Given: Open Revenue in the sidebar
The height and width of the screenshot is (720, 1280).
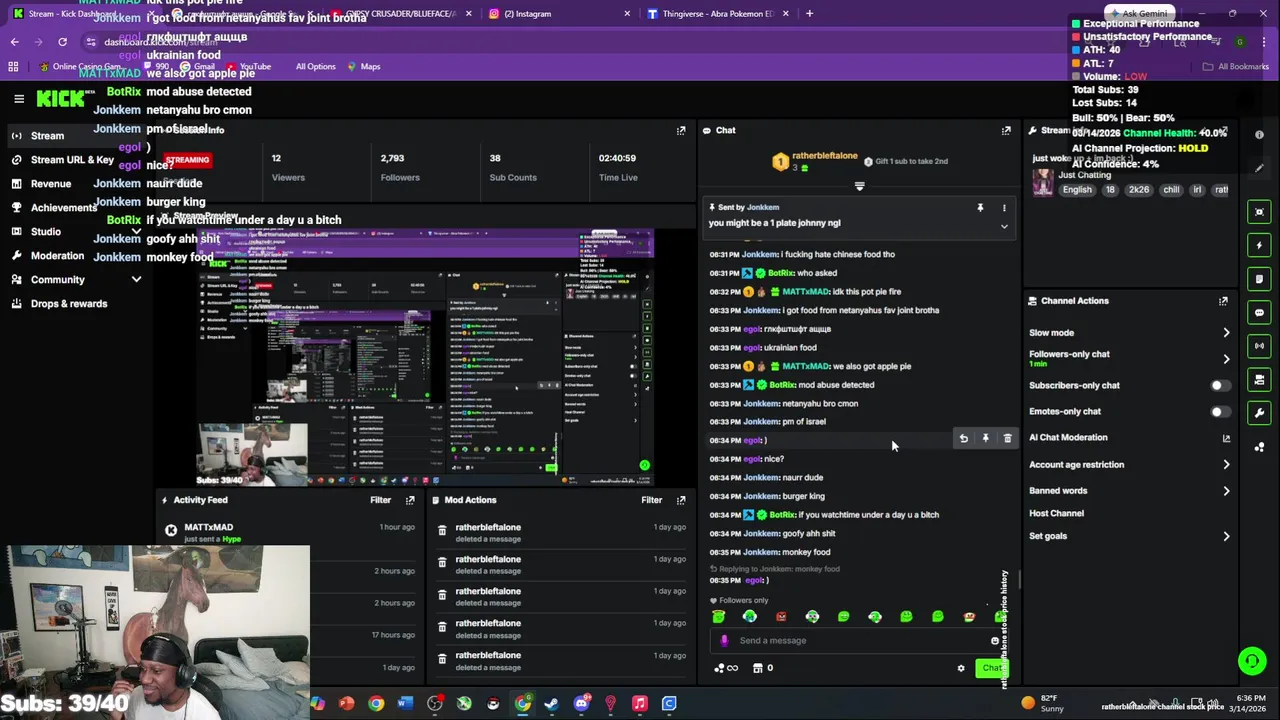Looking at the screenshot, I should (51, 184).
